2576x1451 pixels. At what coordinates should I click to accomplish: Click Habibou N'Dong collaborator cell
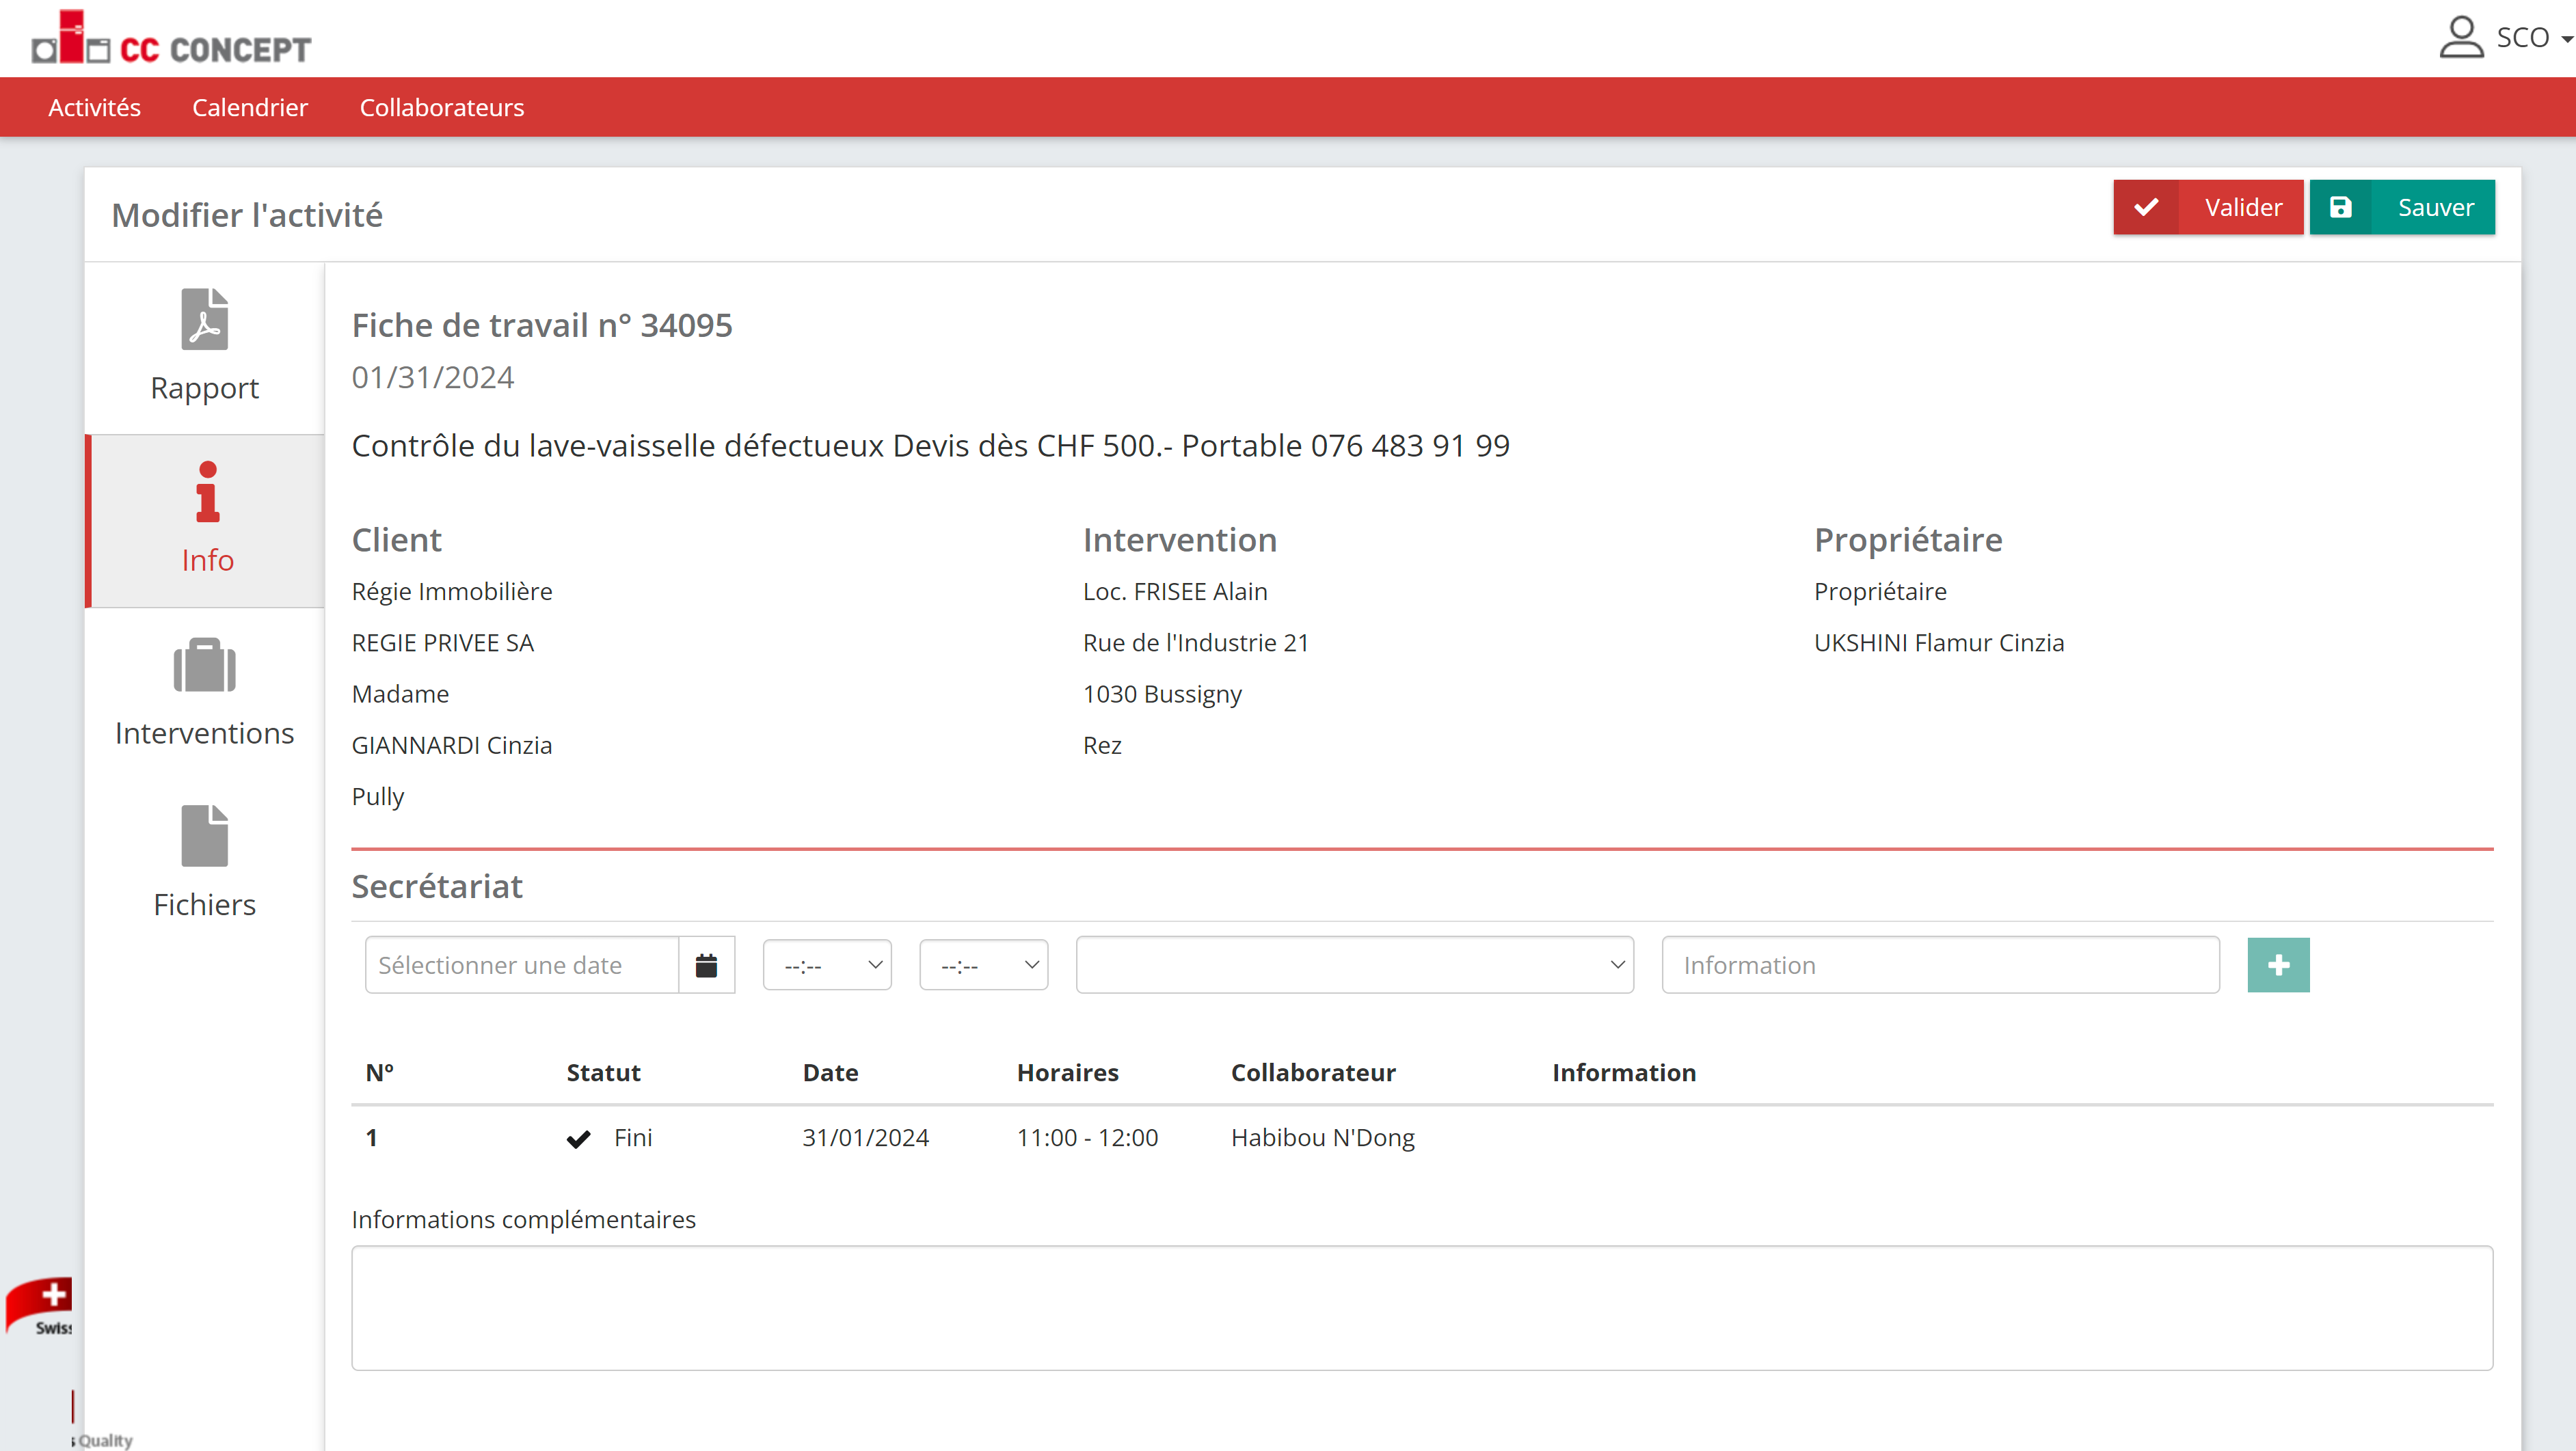(1322, 1138)
